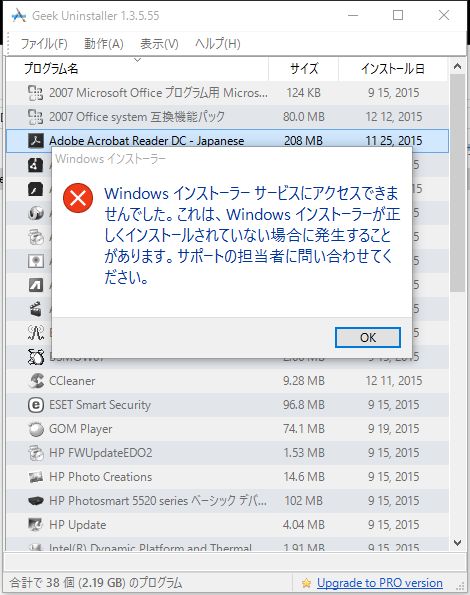The width and height of the screenshot is (470, 595).
Task: Click the red error icon in the dialog
Action: (x=78, y=198)
